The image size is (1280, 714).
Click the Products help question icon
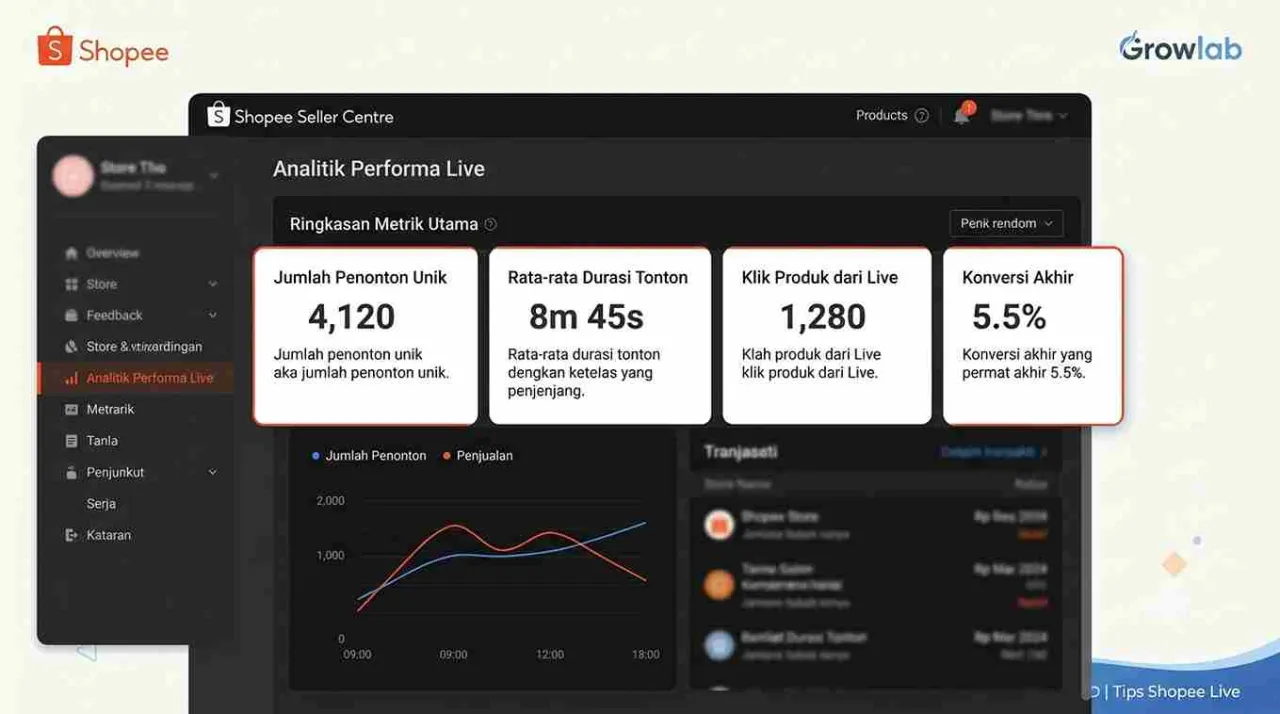(x=922, y=116)
